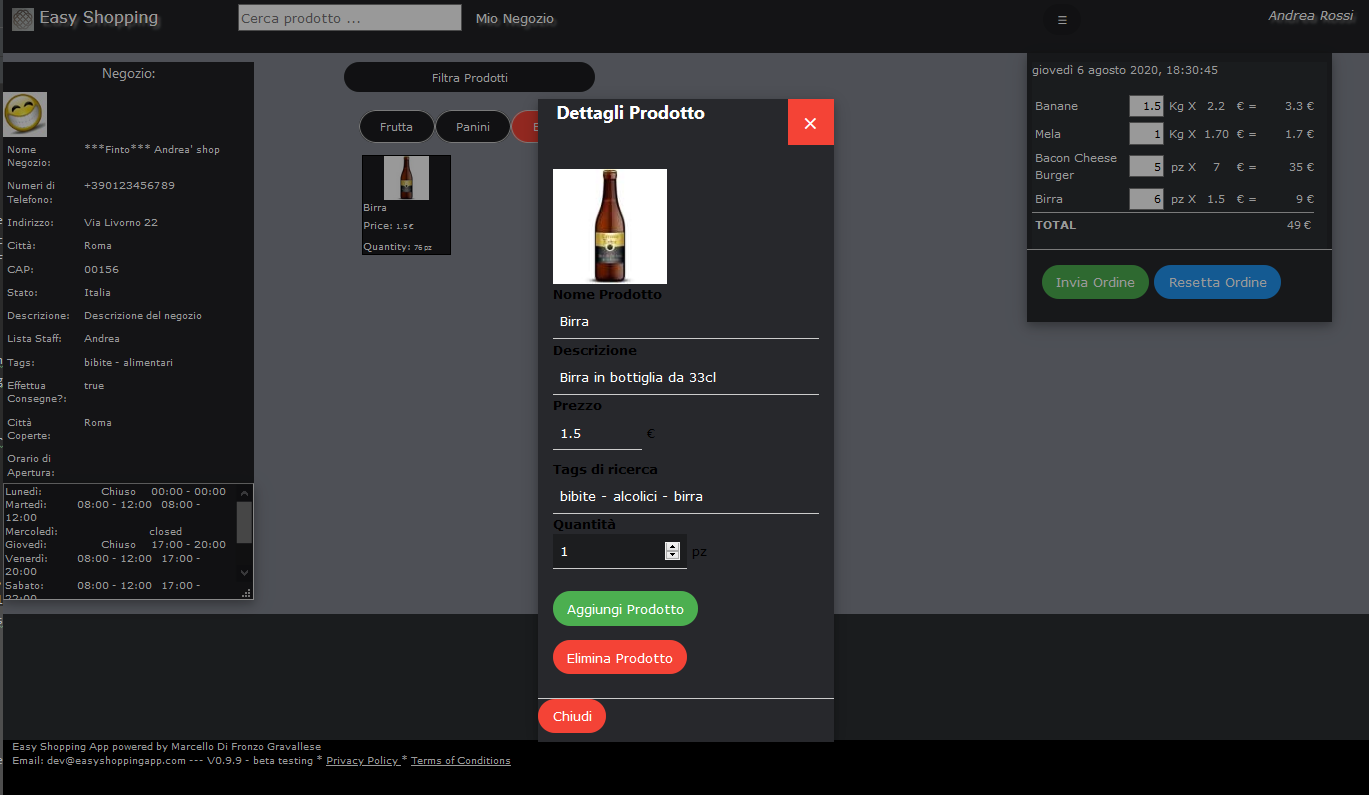1369x795 pixels.
Task: Click the opening hours scroll-up arrow
Action: (245, 492)
